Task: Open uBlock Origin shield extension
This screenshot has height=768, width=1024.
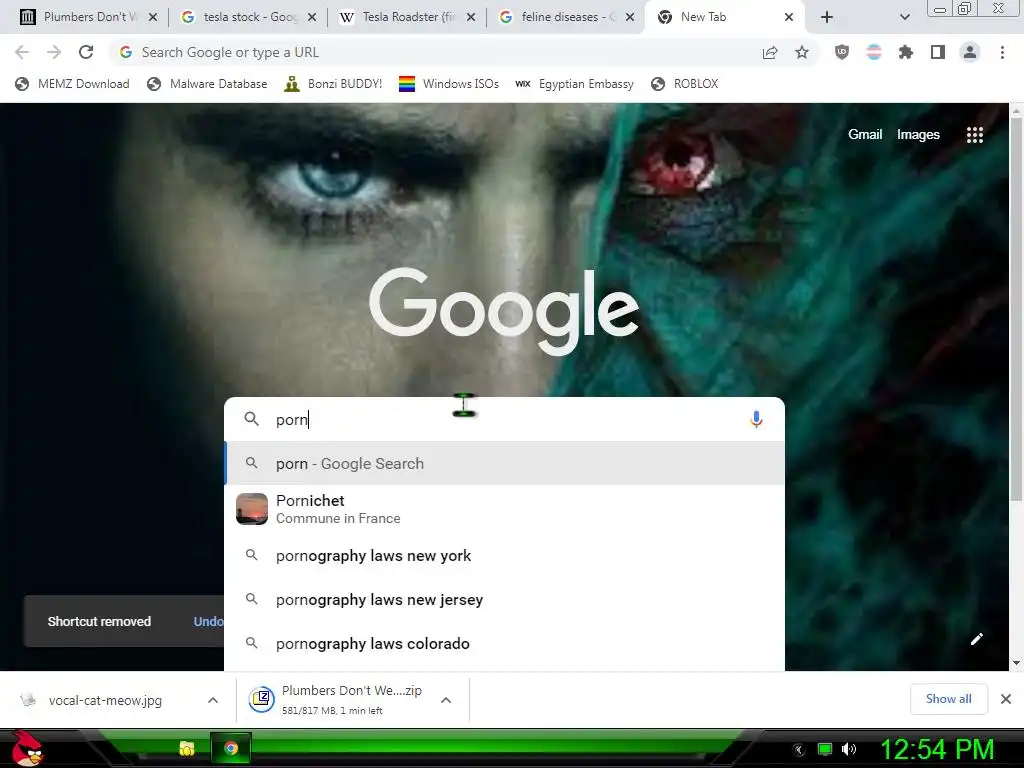Action: point(842,52)
